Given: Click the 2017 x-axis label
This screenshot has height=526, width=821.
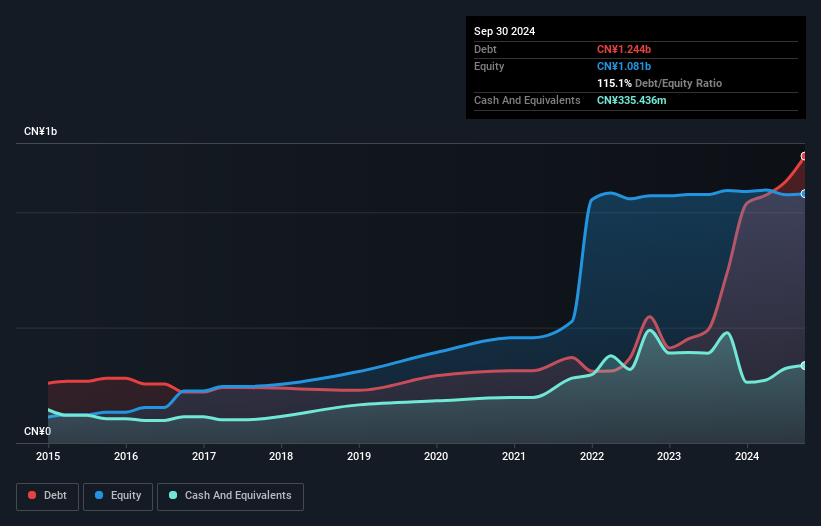Looking at the screenshot, I should click(204, 456).
